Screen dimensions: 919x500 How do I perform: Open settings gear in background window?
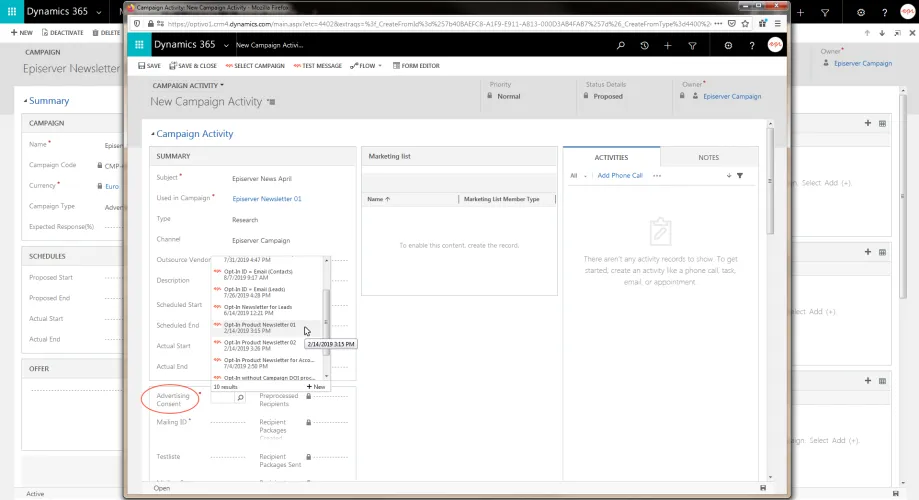point(860,12)
